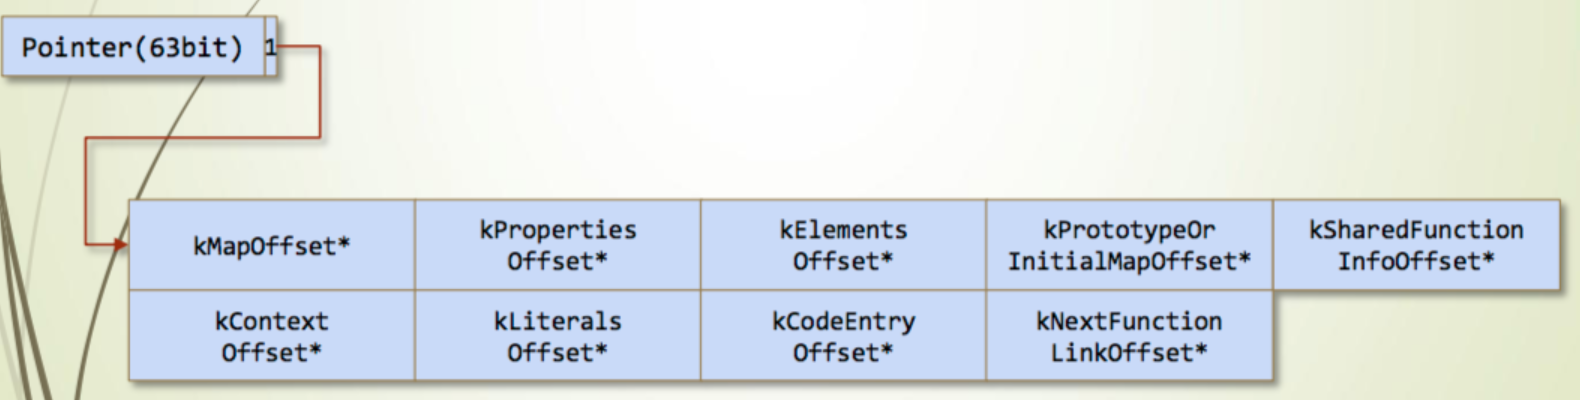Image resolution: width=1580 pixels, height=400 pixels.
Task: Click the word InfoOffset* in the top-right cell
Action: (1416, 262)
